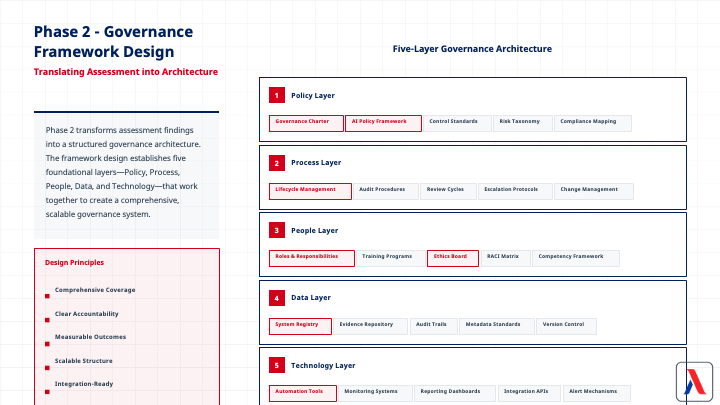Select the RACI Matrix tag
The width and height of the screenshot is (720, 405).
coord(504,257)
